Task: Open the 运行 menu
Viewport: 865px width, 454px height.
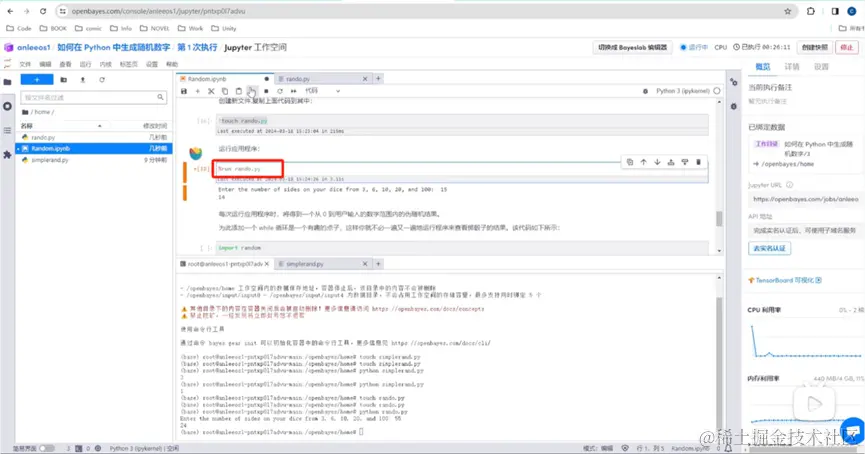Action: click(85, 65)
